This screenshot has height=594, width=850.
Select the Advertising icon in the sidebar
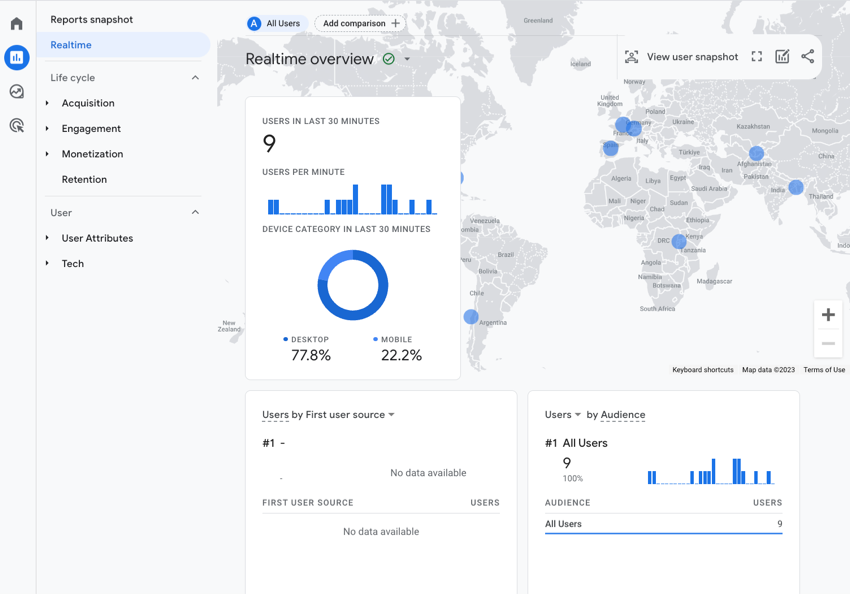tap(16, 124)
